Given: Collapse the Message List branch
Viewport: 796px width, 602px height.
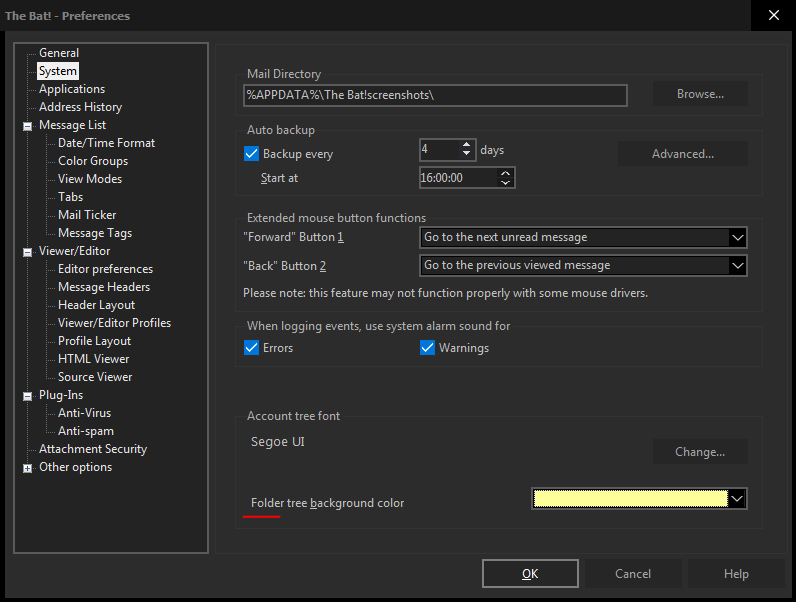Looking at the screenshot, I should click(27, 126).
